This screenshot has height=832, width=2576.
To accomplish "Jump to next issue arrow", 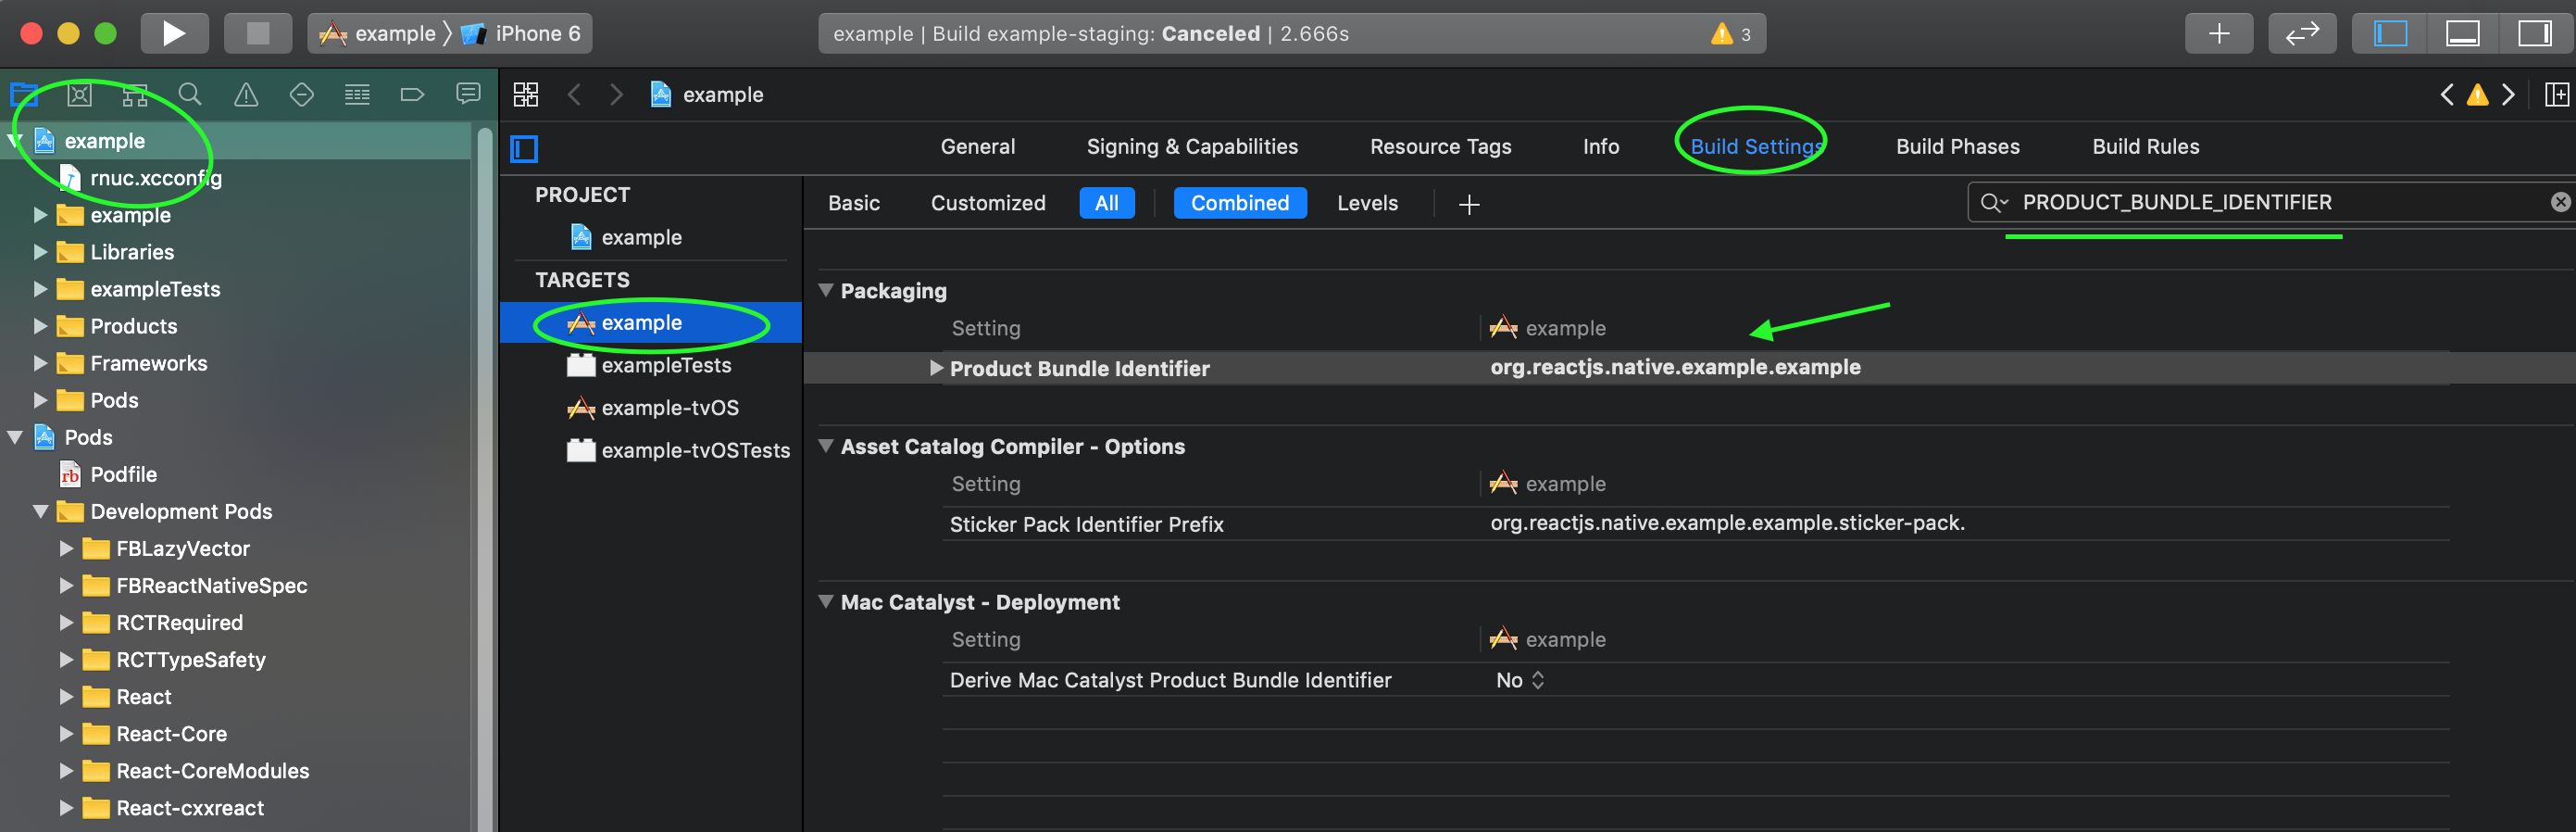I will (x=2508, y=95).
